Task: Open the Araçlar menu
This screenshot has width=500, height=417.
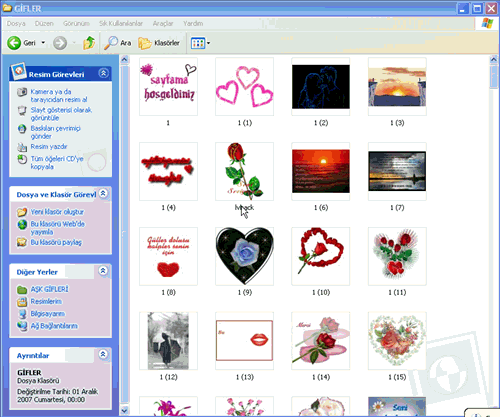Action: [x=163, y=23]
